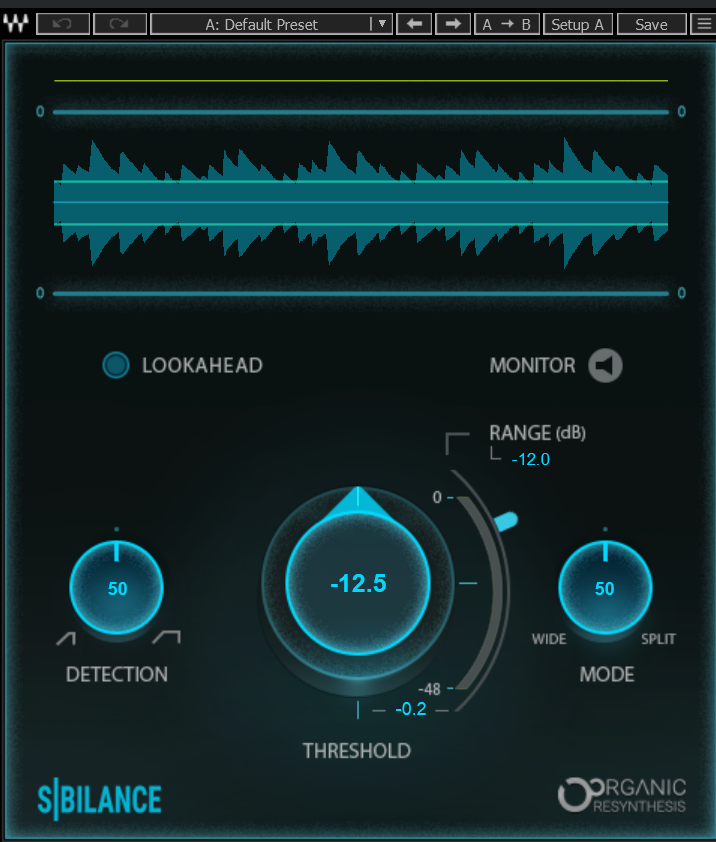Click the Waves logo icon
716x842 pixels.
click(16, 24)
